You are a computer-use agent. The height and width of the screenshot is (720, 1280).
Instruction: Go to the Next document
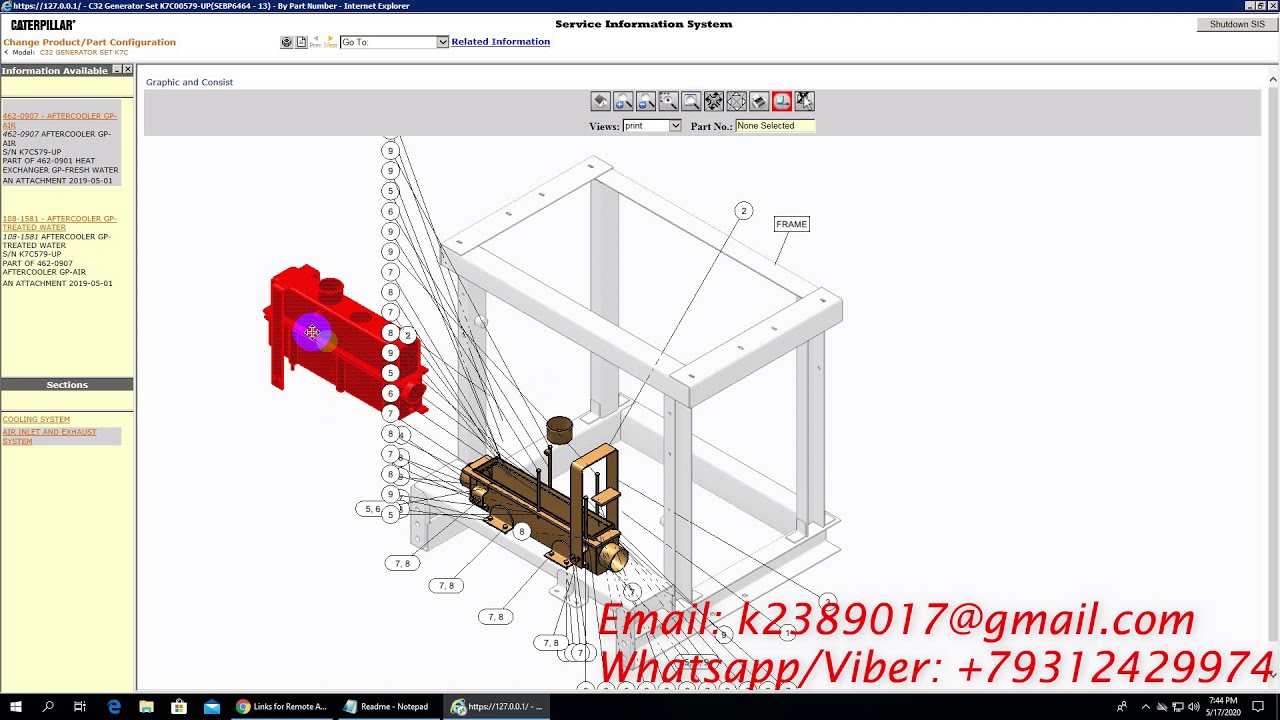330,42
